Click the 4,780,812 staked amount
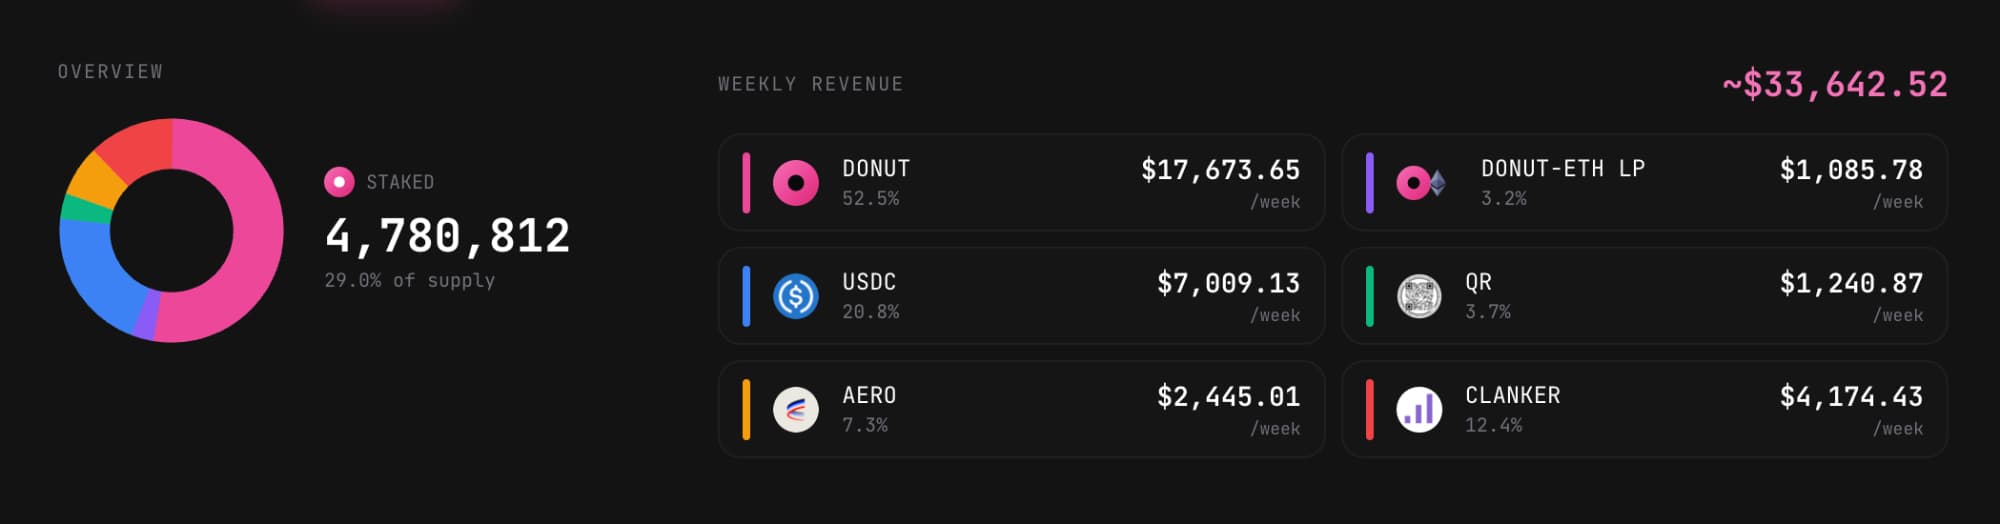 pos(447,237)
